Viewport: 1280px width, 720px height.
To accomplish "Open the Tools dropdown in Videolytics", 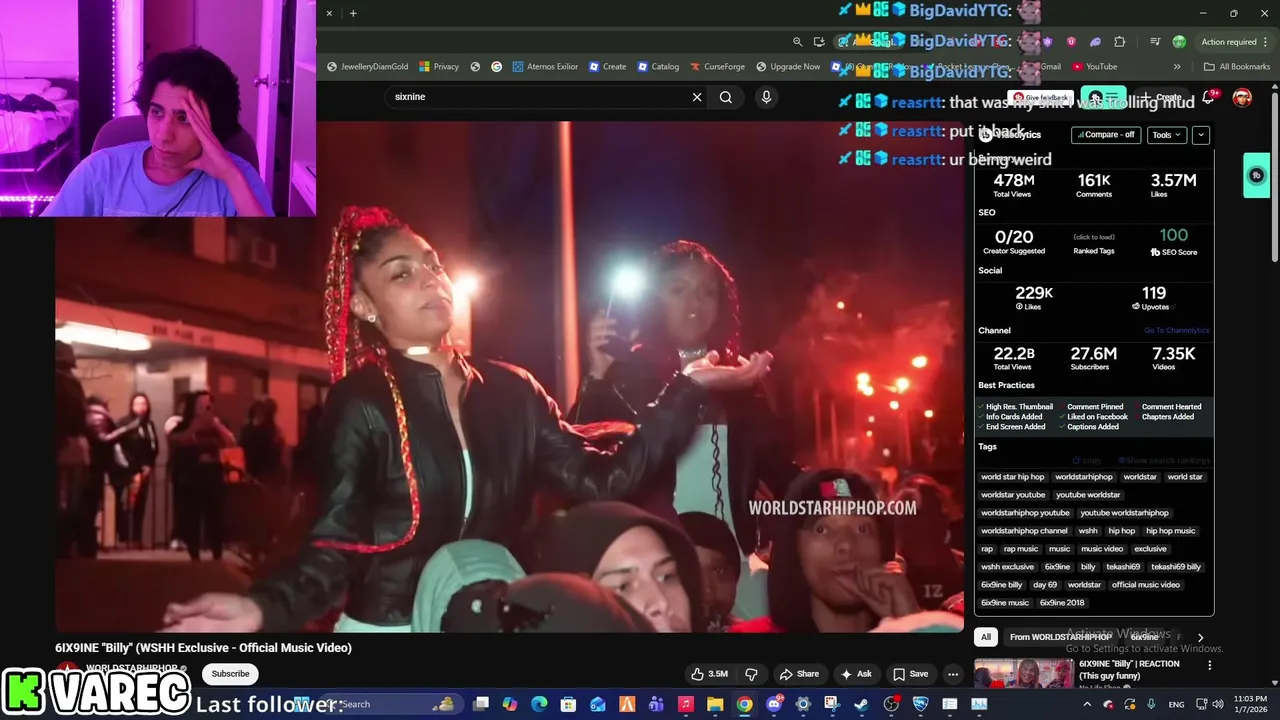I will tap(1166, 135).
